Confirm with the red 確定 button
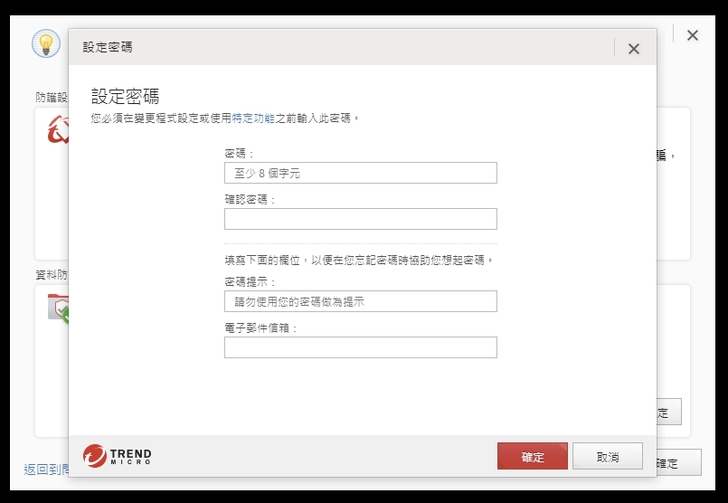Screen dimensions: 728x503 coord(532,456)
